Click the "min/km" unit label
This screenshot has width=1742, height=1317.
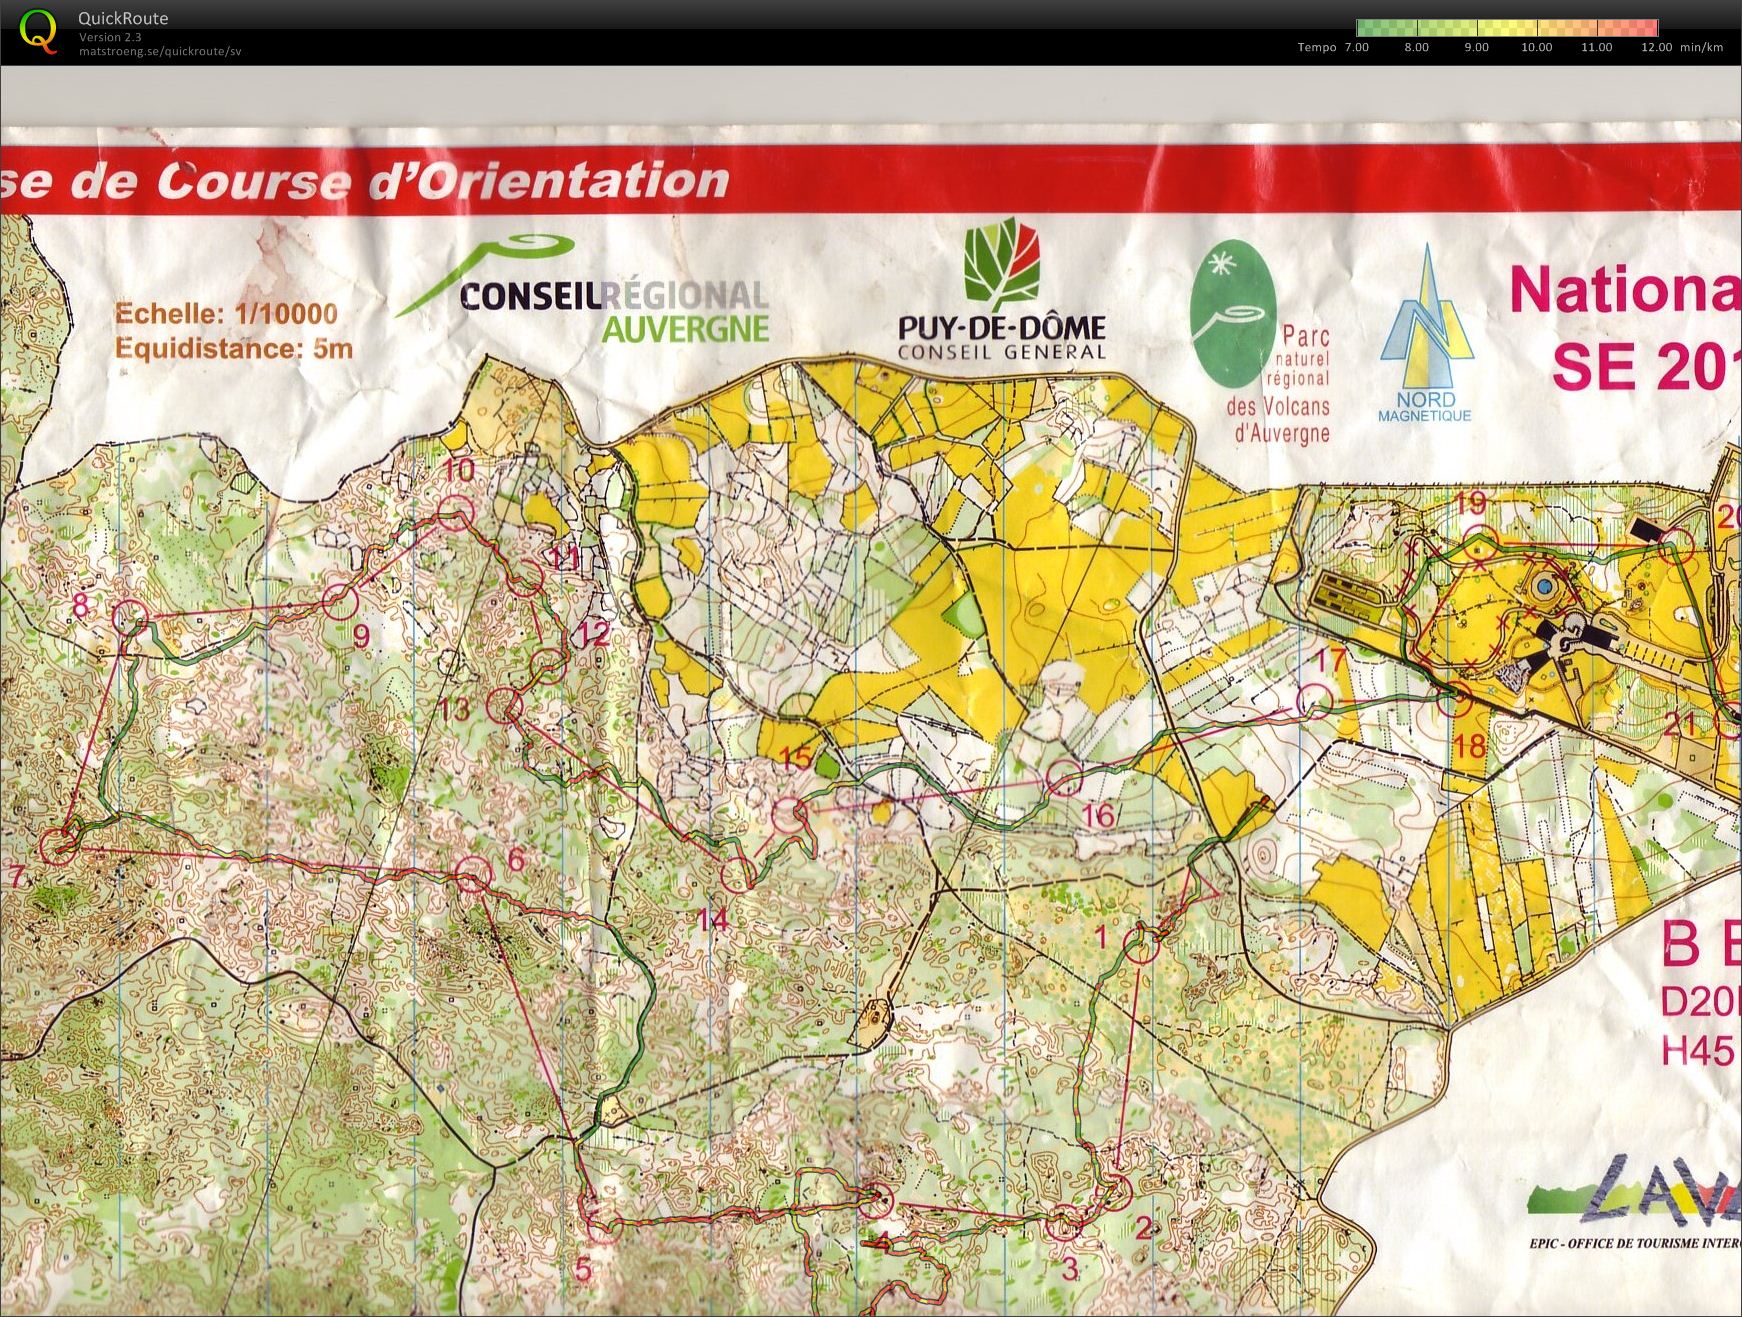(1702, 47)
